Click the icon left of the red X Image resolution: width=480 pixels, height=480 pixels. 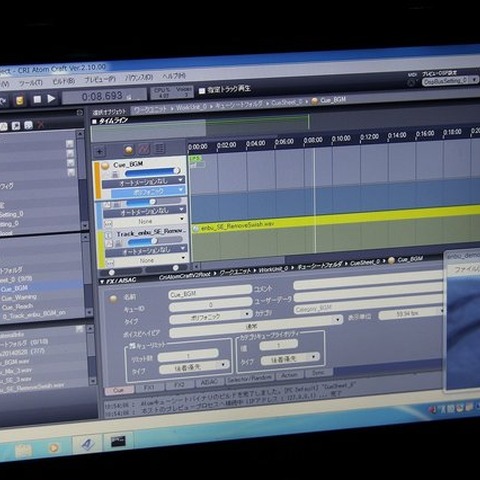[28, 125]
